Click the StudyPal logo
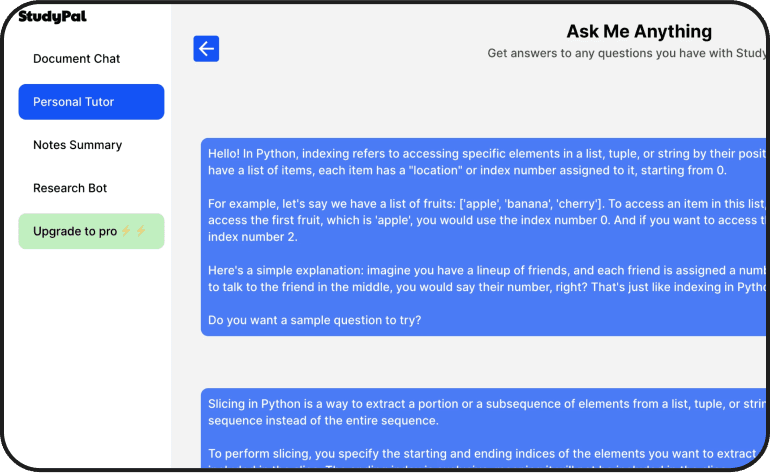 (x=52, y=17)
